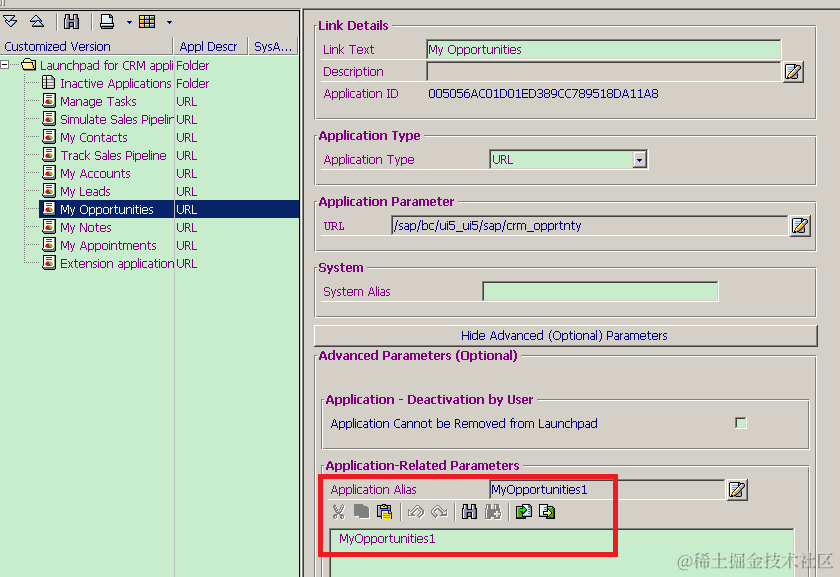
Task: Click the Load local file icon in editor
Action: [523, 512]
